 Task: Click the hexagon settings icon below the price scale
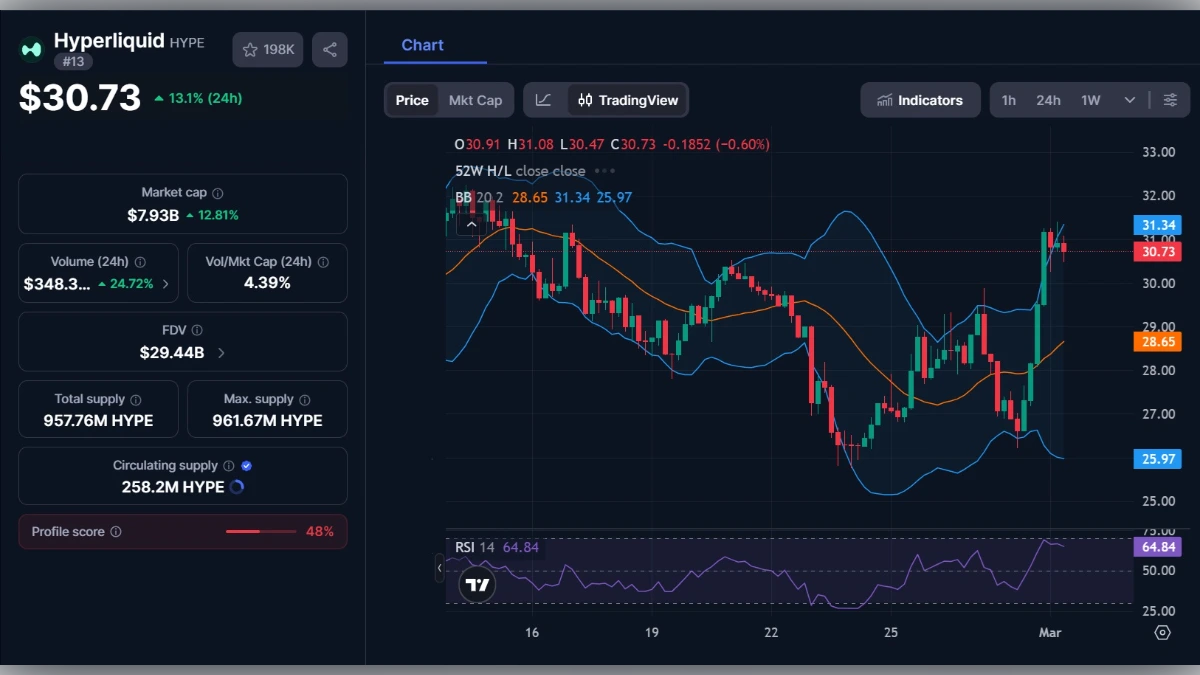click(x=1161, y=632)
